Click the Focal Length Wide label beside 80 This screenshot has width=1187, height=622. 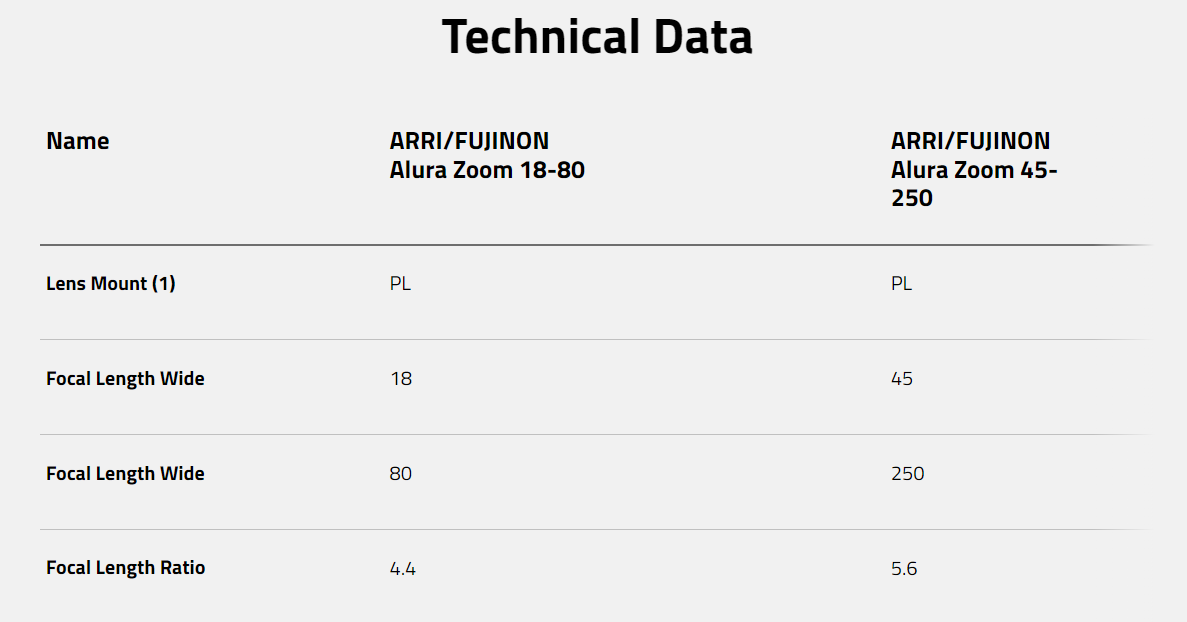point(125,474)
